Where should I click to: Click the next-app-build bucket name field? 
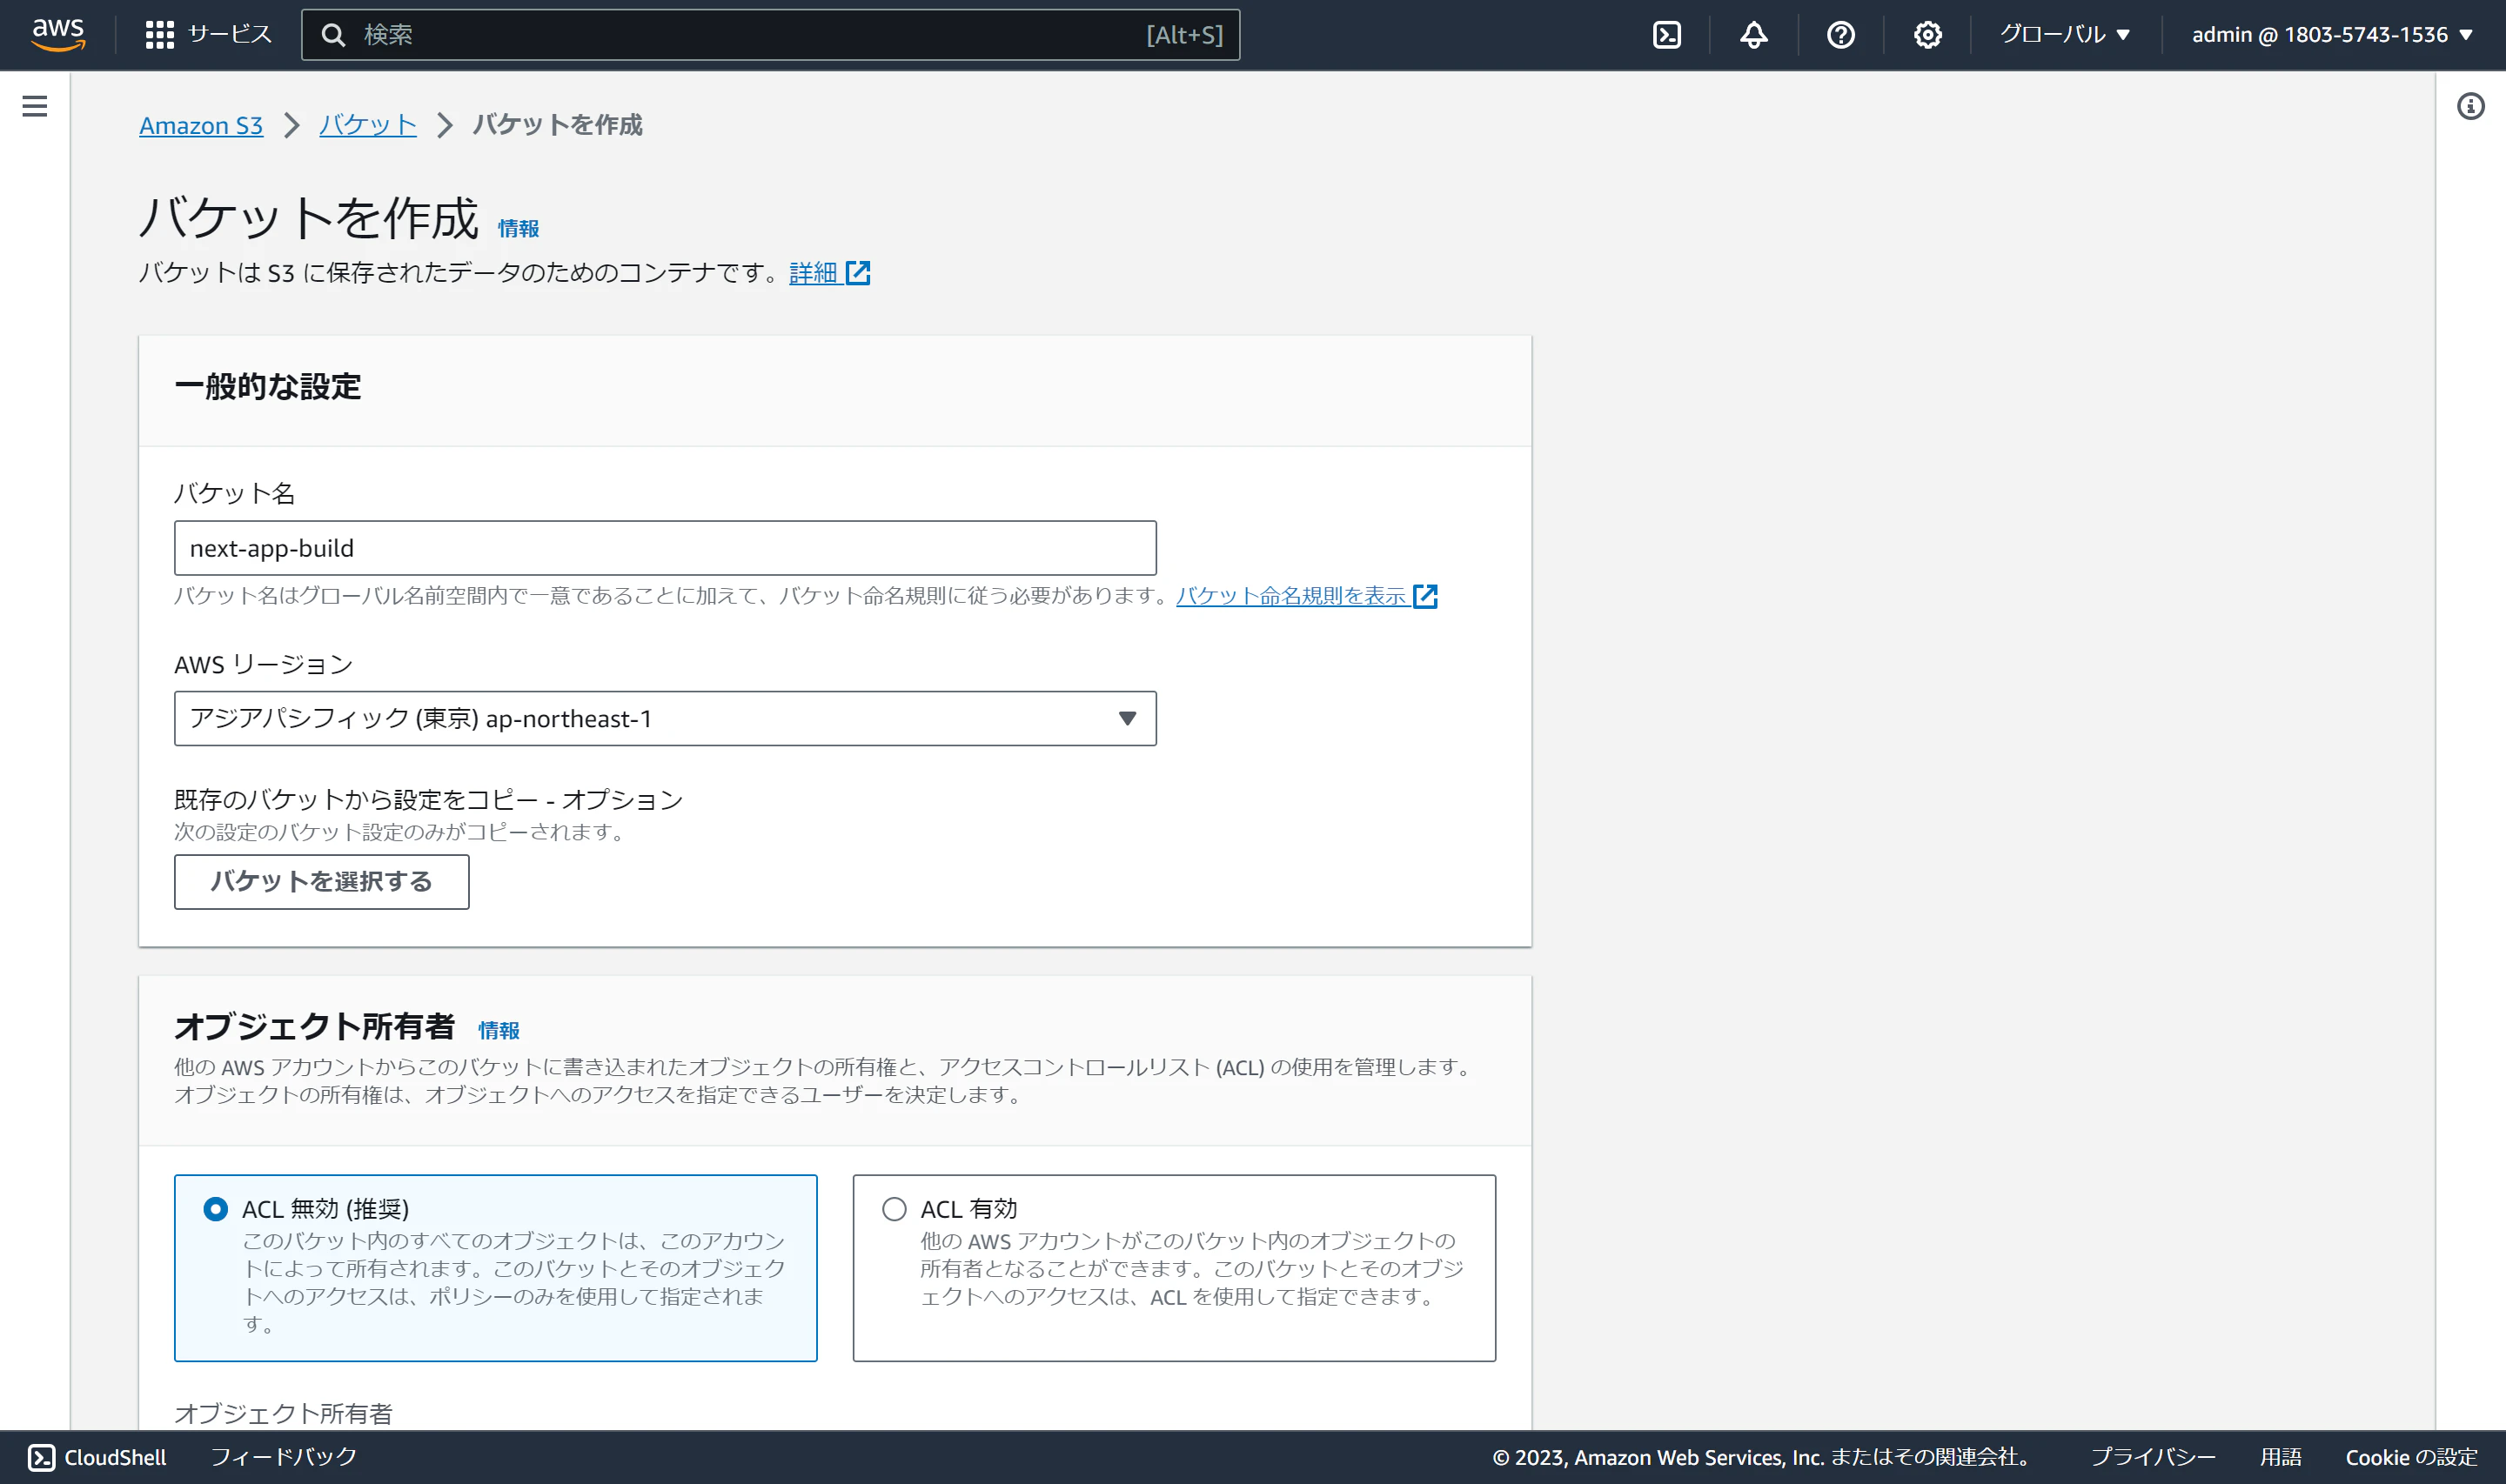665,547
